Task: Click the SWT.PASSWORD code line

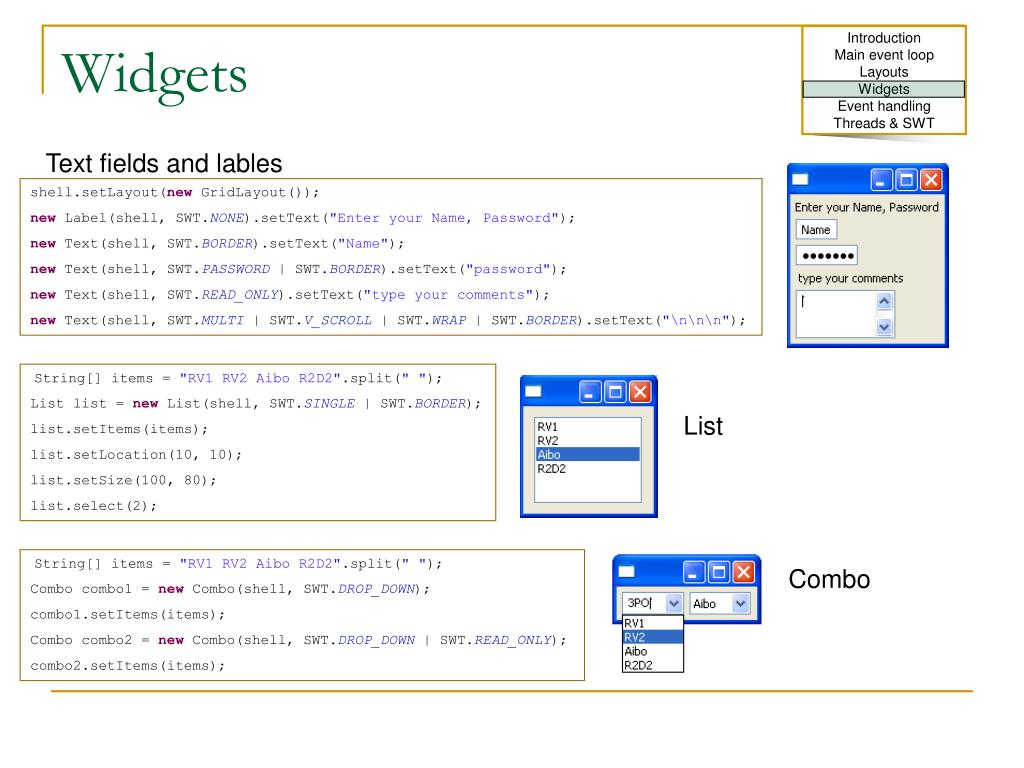Action: click(298, 269)
